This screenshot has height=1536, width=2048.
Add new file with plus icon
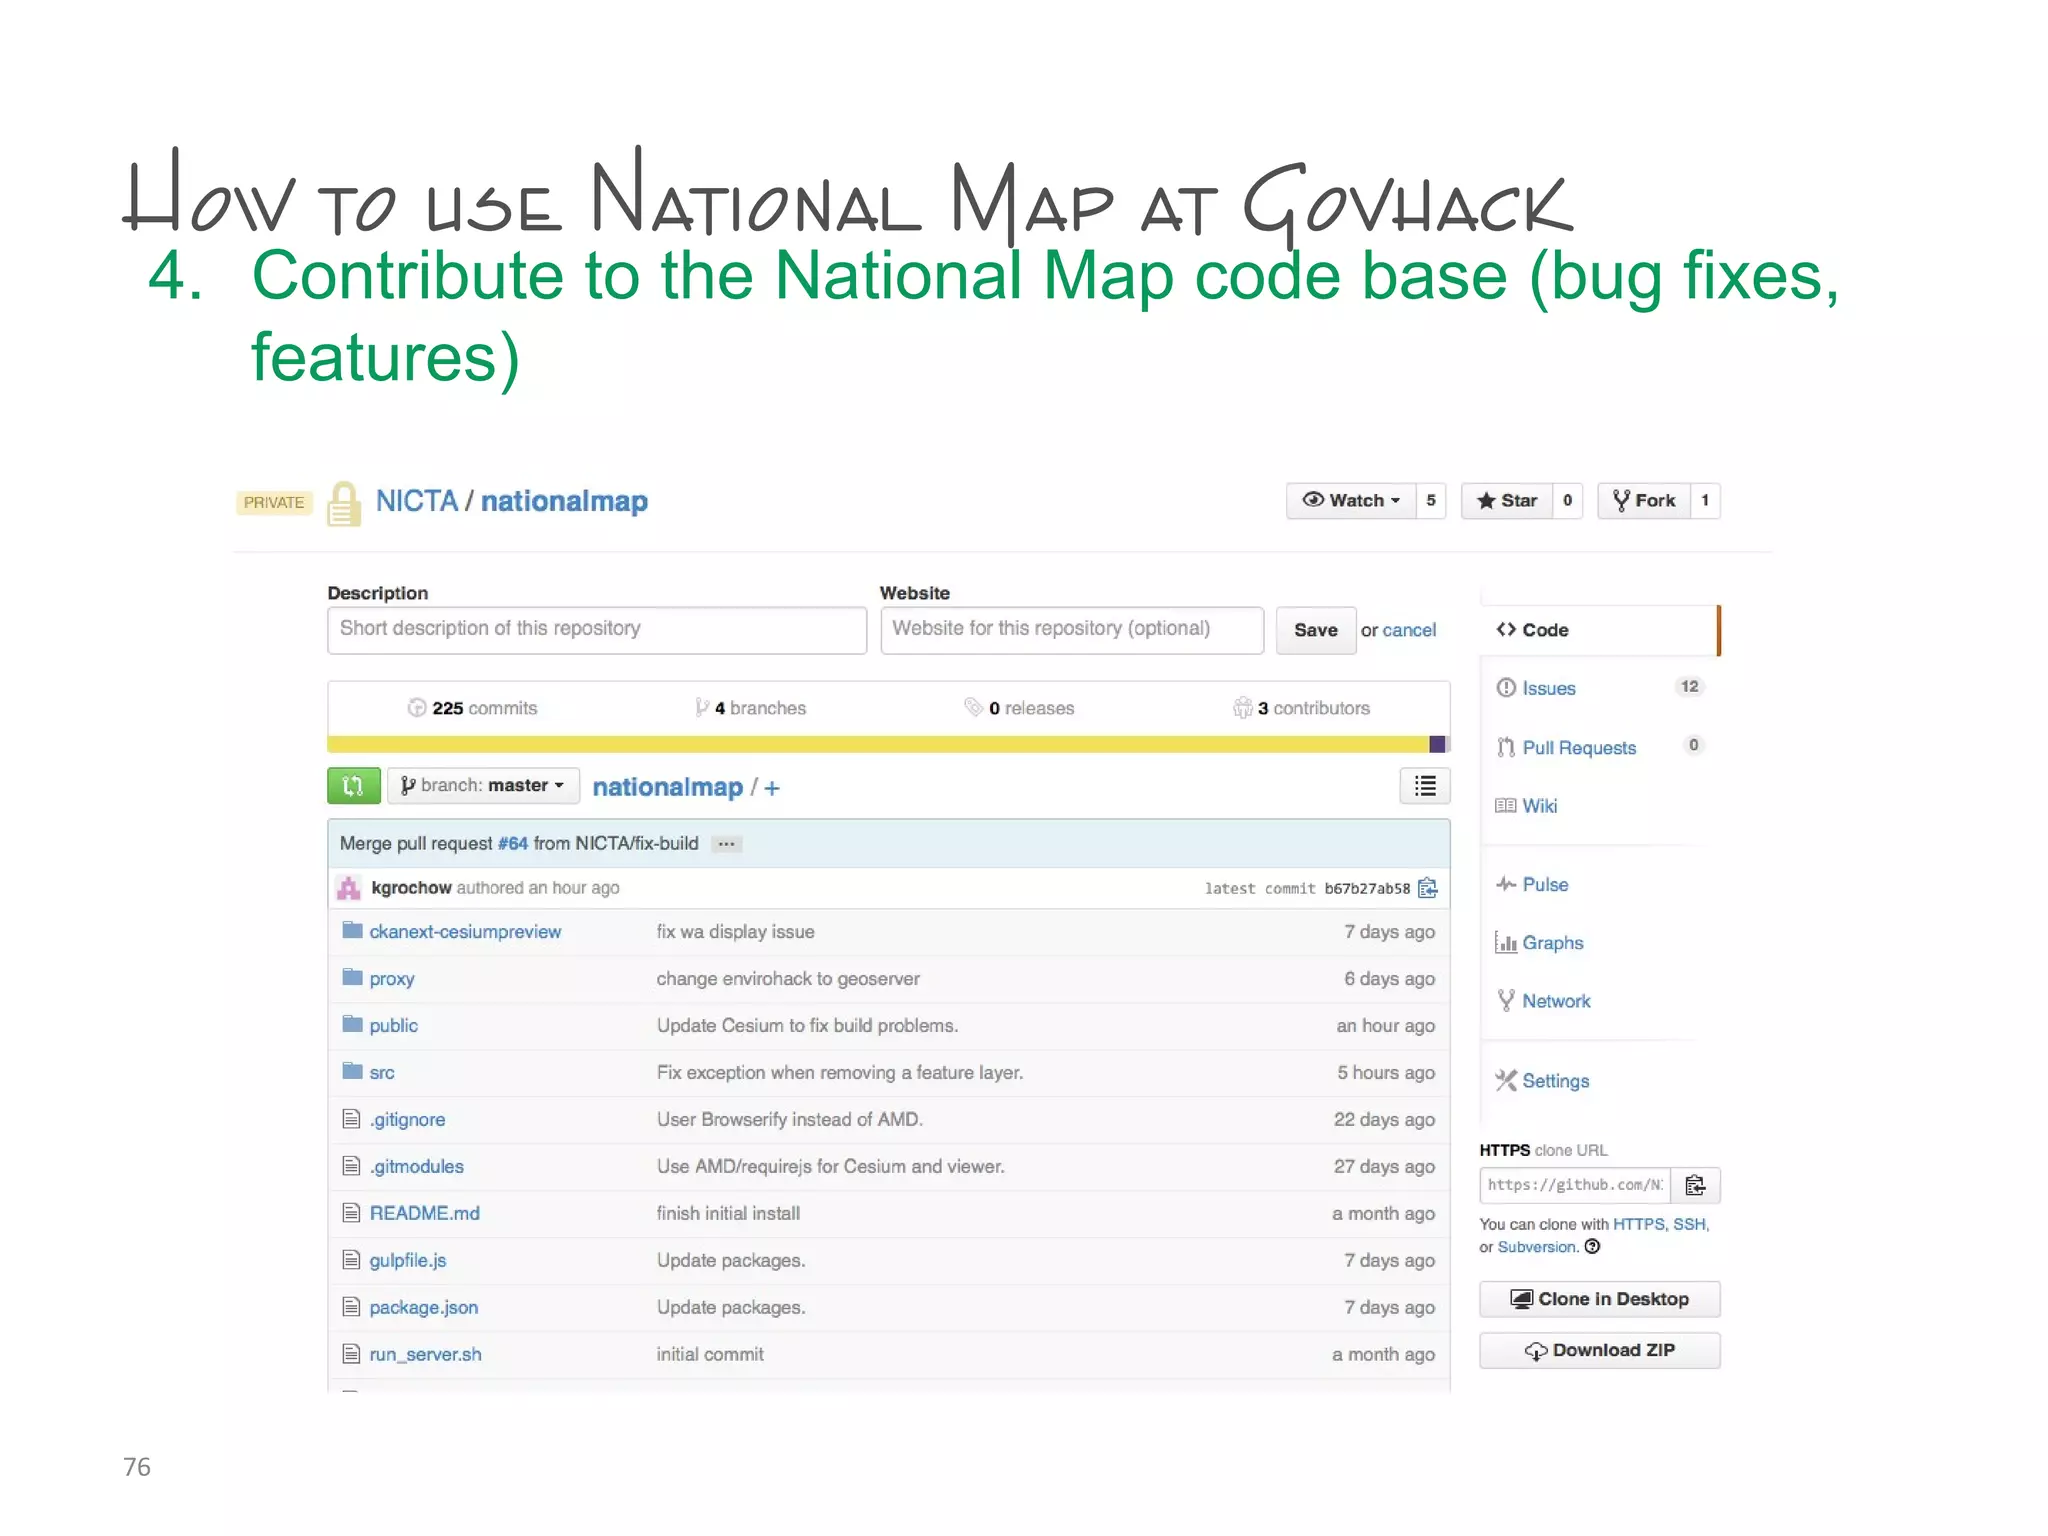tap(772, 788)
